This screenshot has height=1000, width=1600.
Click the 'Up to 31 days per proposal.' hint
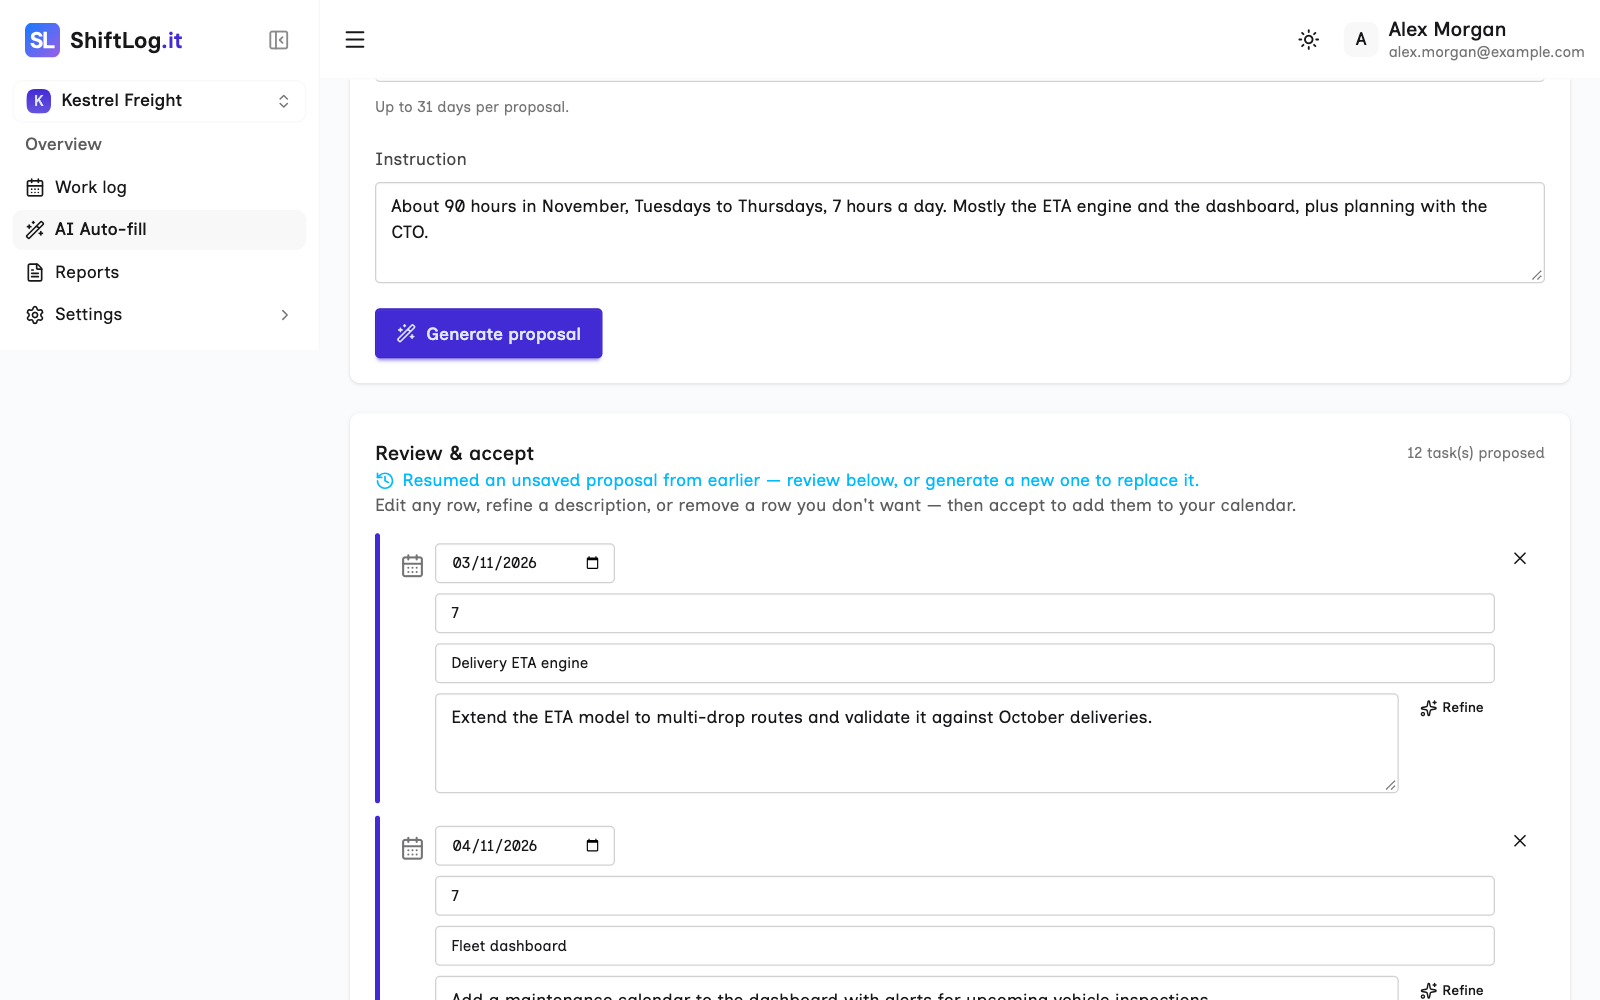click(472, 107)
